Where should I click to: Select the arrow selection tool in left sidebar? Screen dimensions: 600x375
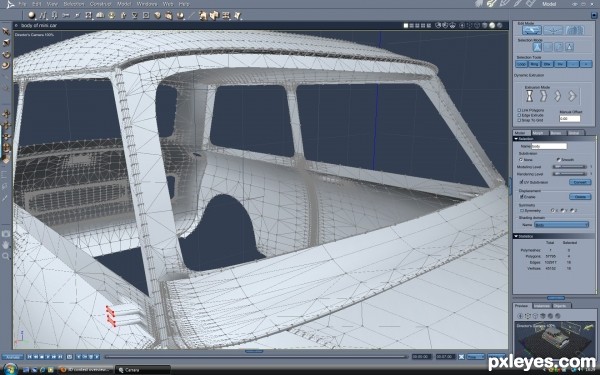click(x=6, y=31)
